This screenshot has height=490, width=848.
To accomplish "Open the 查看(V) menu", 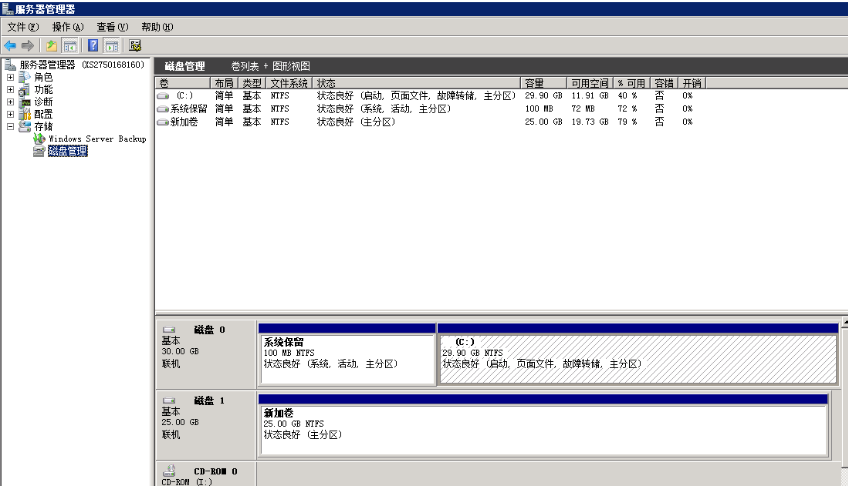I will pos(112,27).
